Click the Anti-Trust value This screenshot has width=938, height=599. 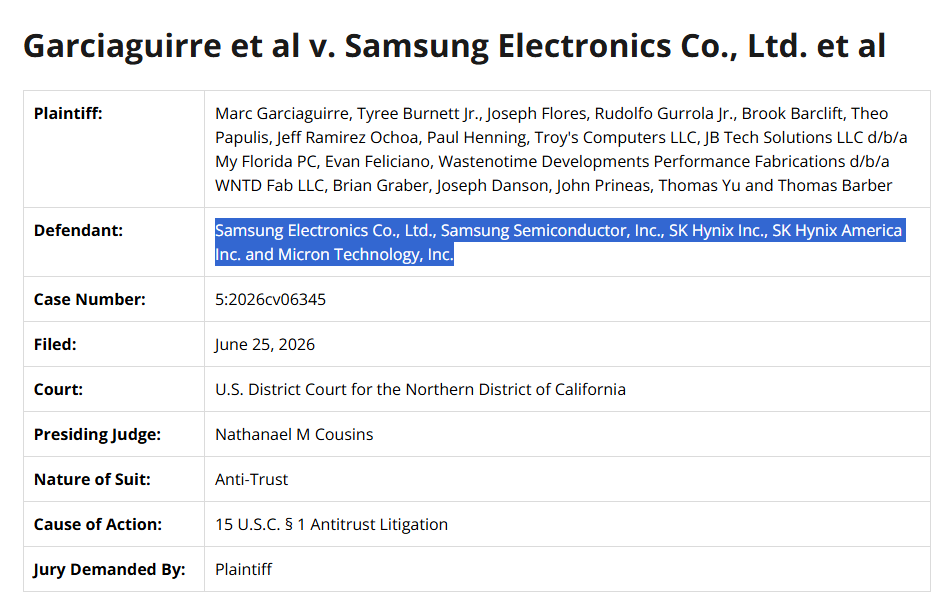[x=251, y=479]
